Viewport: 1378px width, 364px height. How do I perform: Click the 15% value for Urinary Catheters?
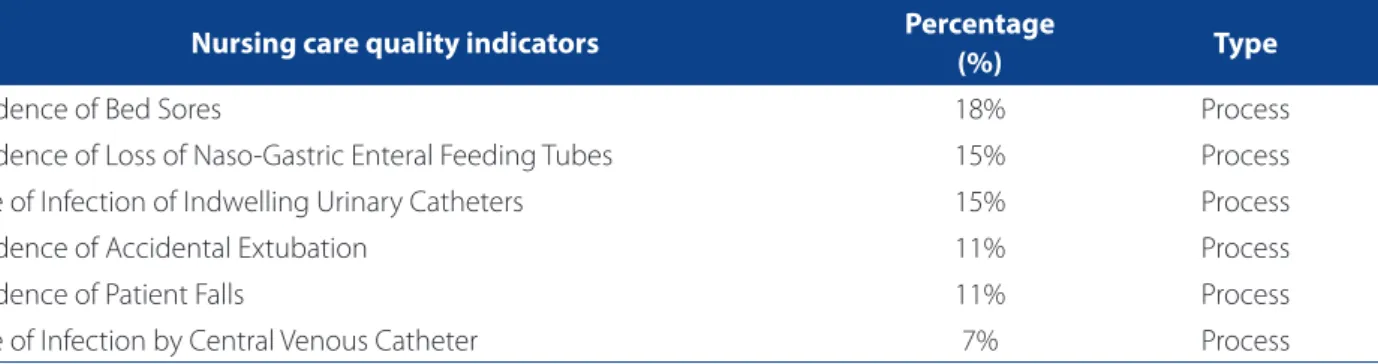tap(979, 201)
